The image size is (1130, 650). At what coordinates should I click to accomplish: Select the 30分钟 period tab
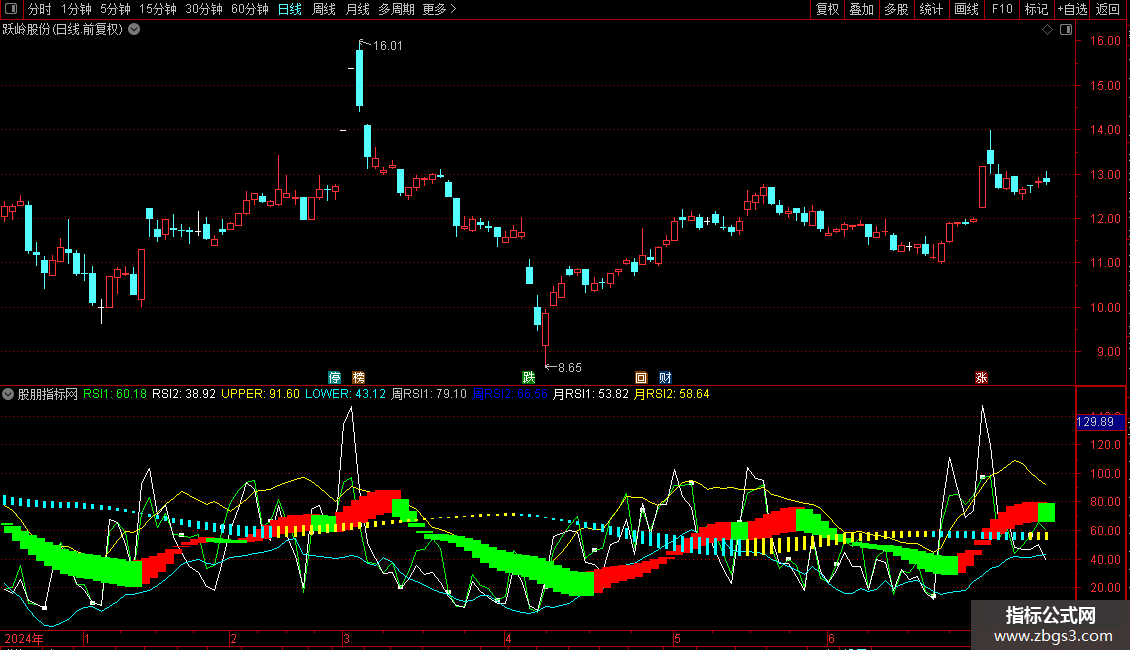[203, 9]
